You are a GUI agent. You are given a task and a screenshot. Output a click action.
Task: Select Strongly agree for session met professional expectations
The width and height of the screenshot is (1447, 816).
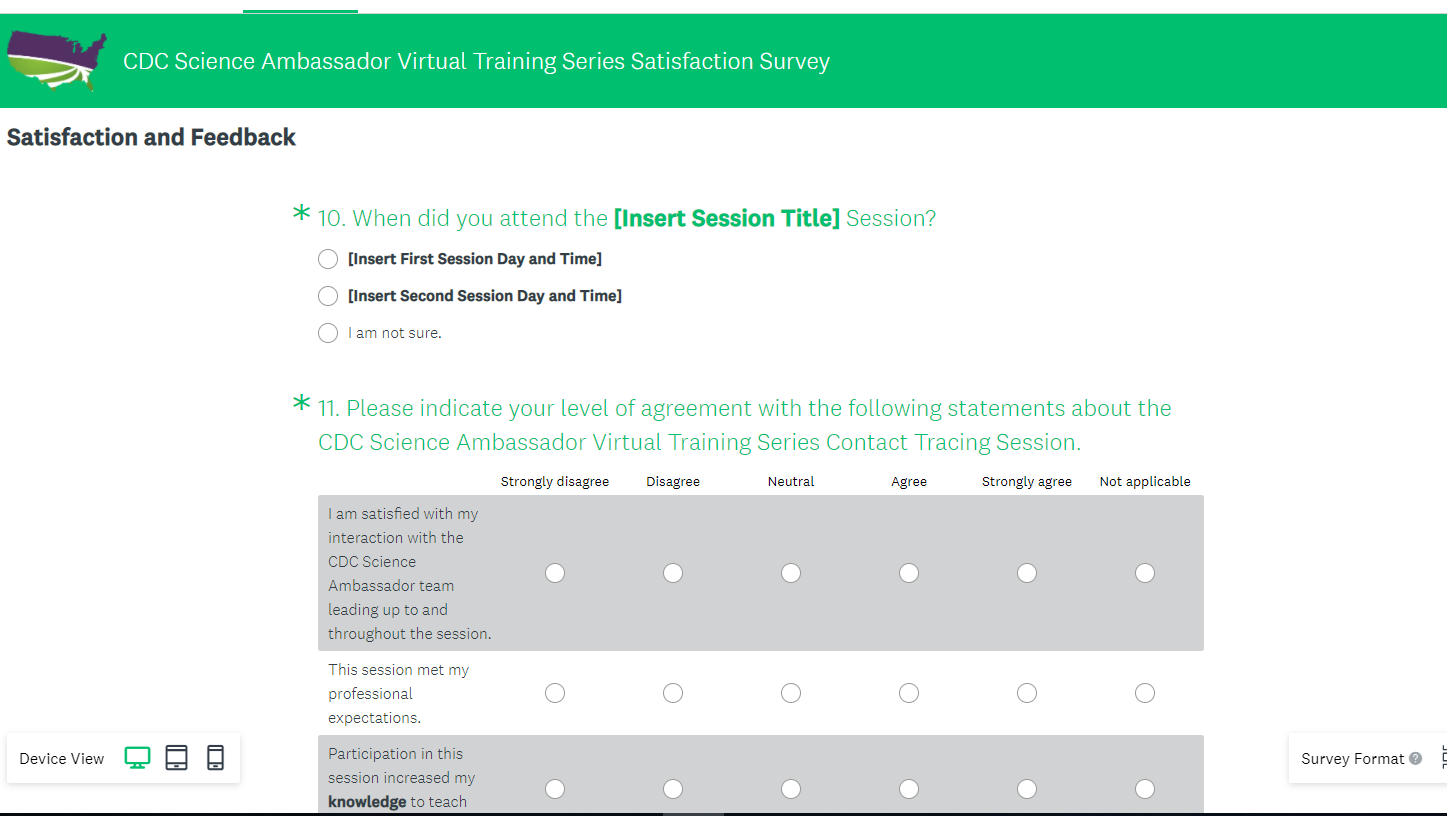pyautogui.click(x=1027, y=693)
